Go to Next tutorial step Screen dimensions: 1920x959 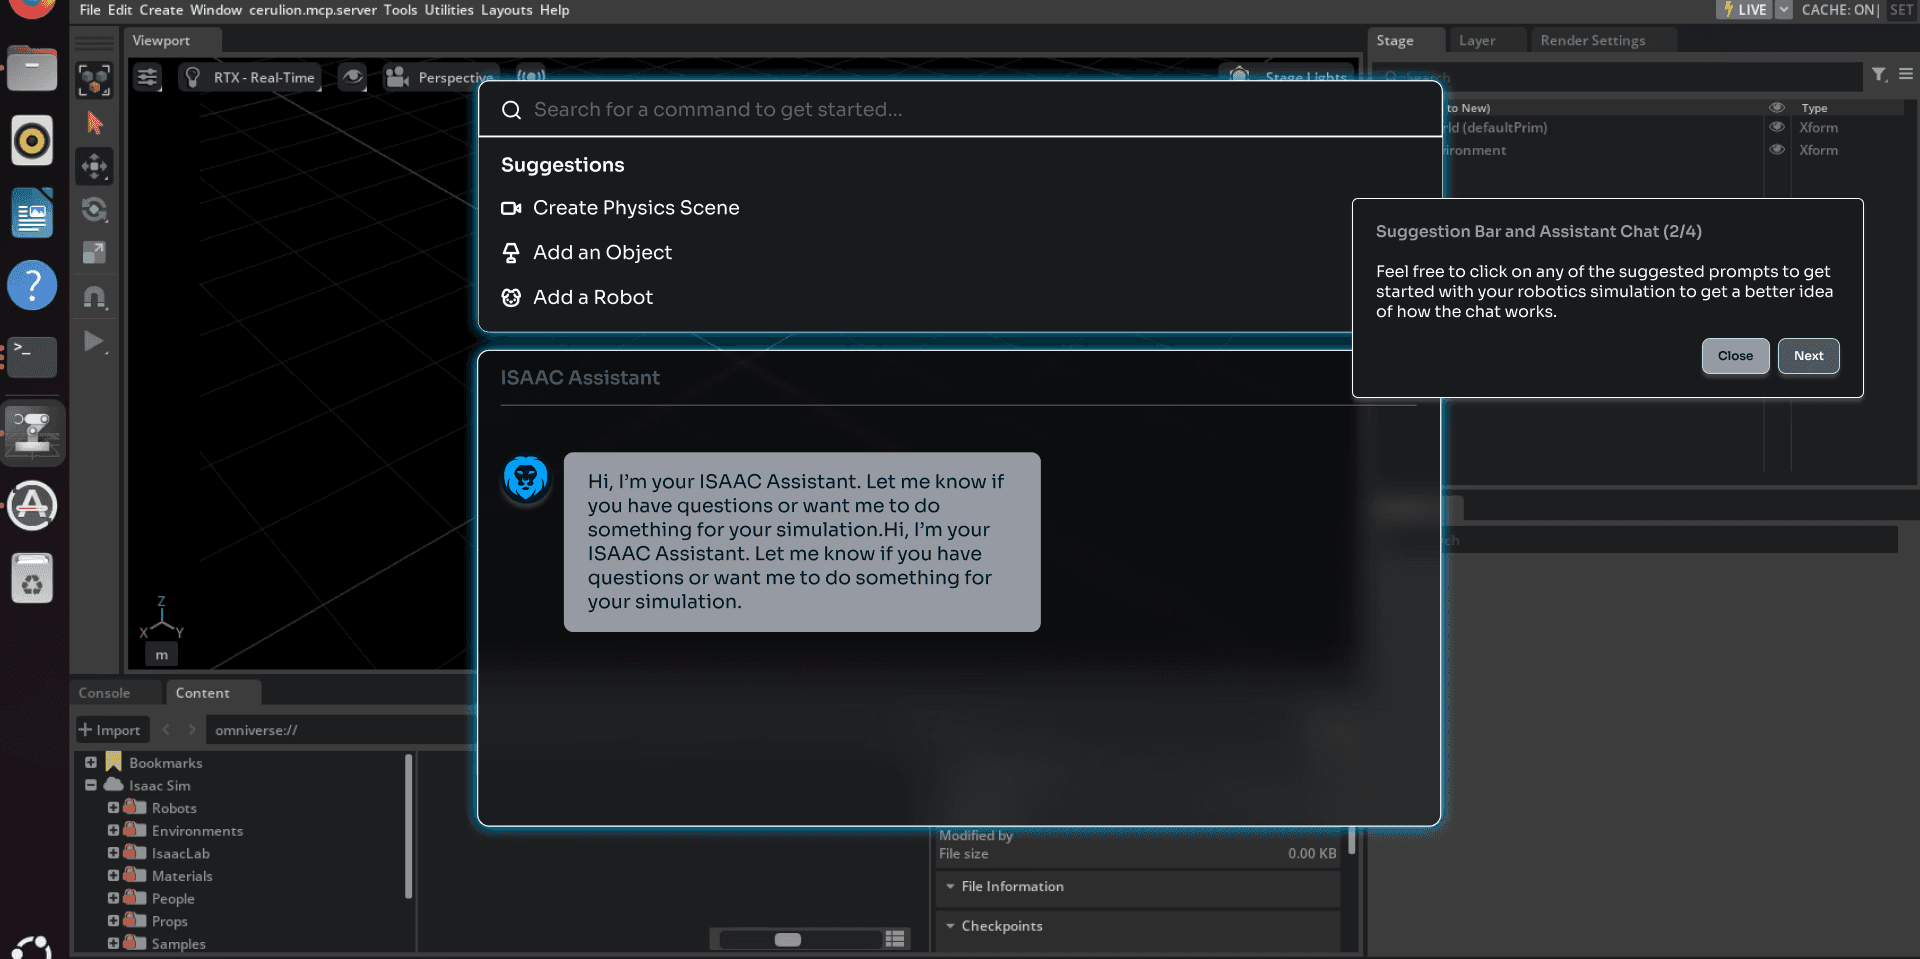pos(1808,356)
